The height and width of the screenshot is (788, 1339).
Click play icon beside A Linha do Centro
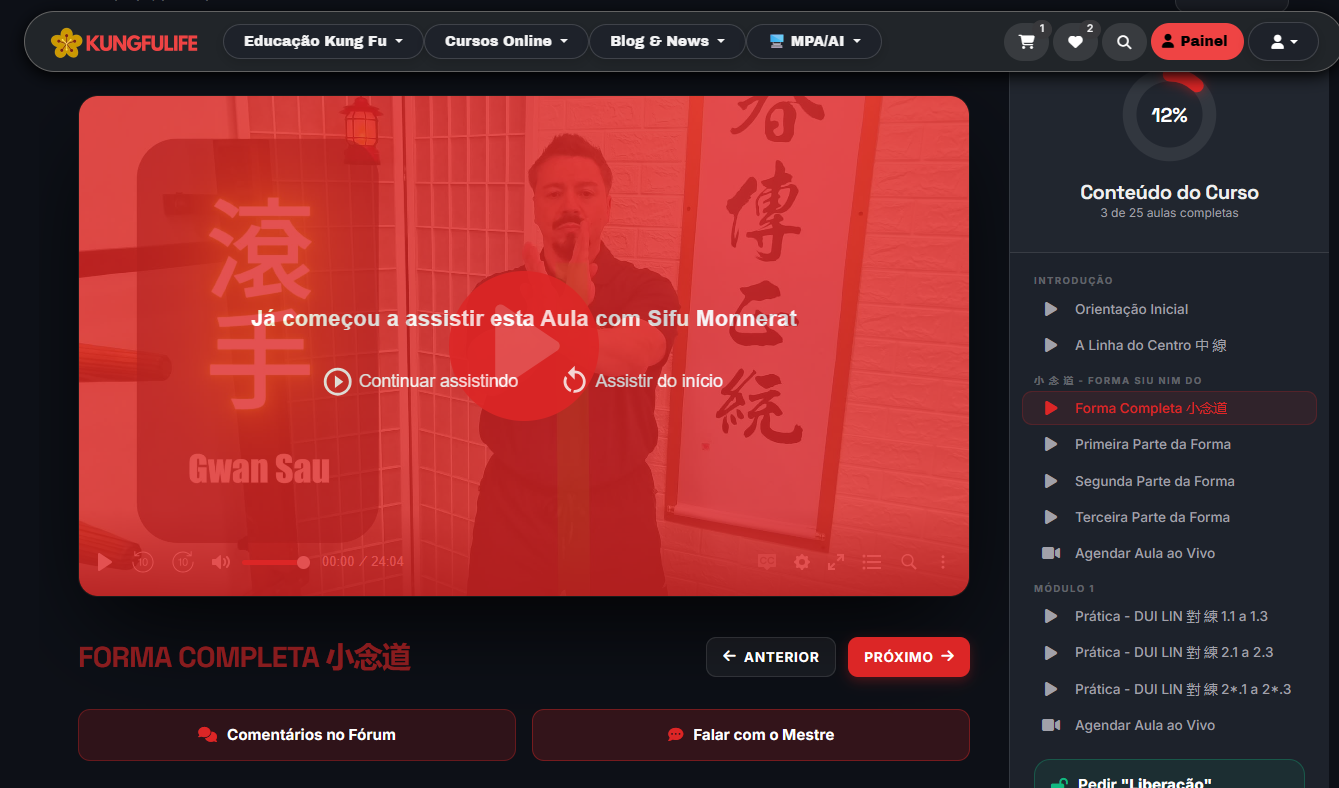(1051, 345)
